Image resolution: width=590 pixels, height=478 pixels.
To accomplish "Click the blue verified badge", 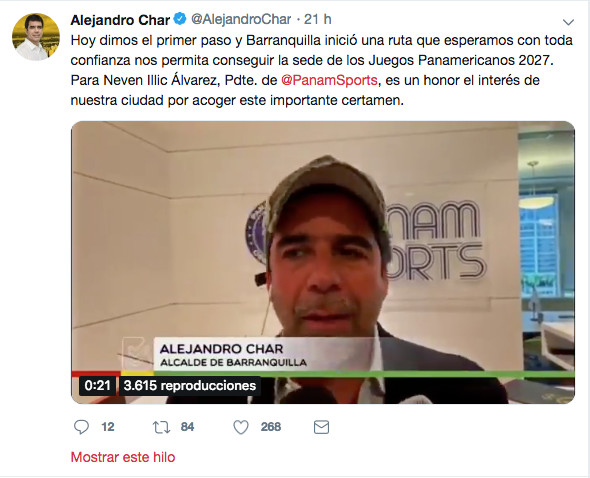I will (180, 19).
